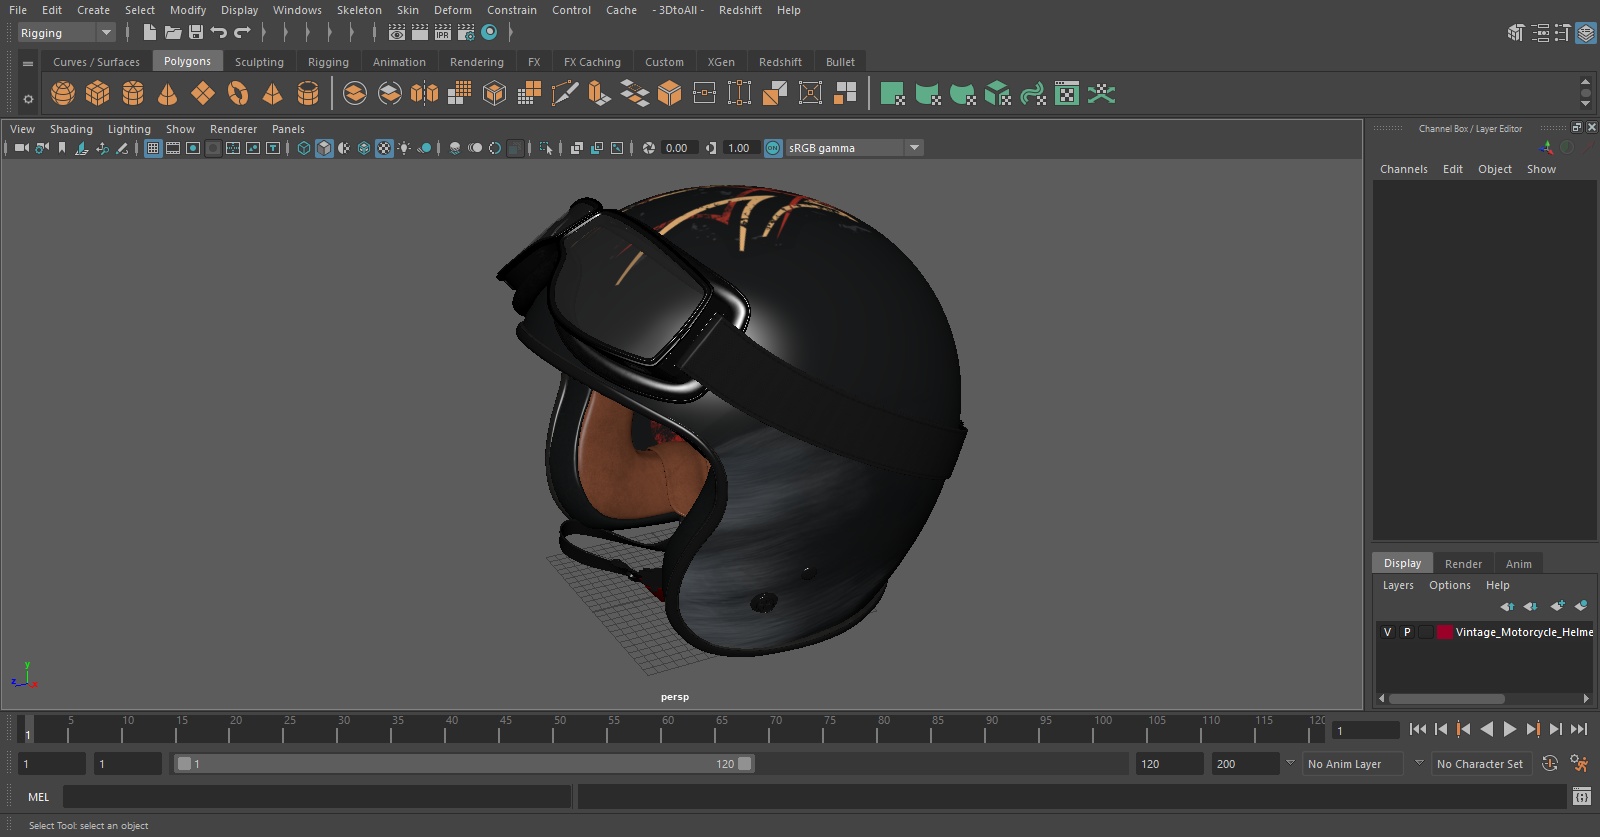Click the New Scene icon
The width and height of the screenshot is (1600, 837).
(x=150, y=33)
